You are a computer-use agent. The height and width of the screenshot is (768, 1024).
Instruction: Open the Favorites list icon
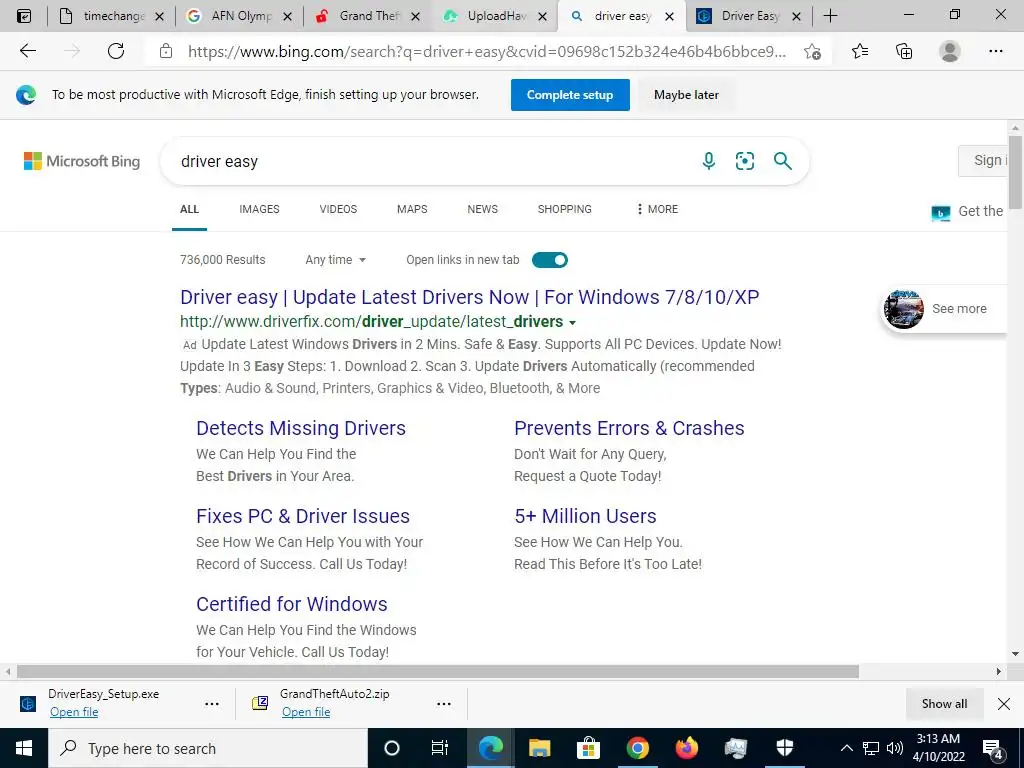(x=860, y=51)
